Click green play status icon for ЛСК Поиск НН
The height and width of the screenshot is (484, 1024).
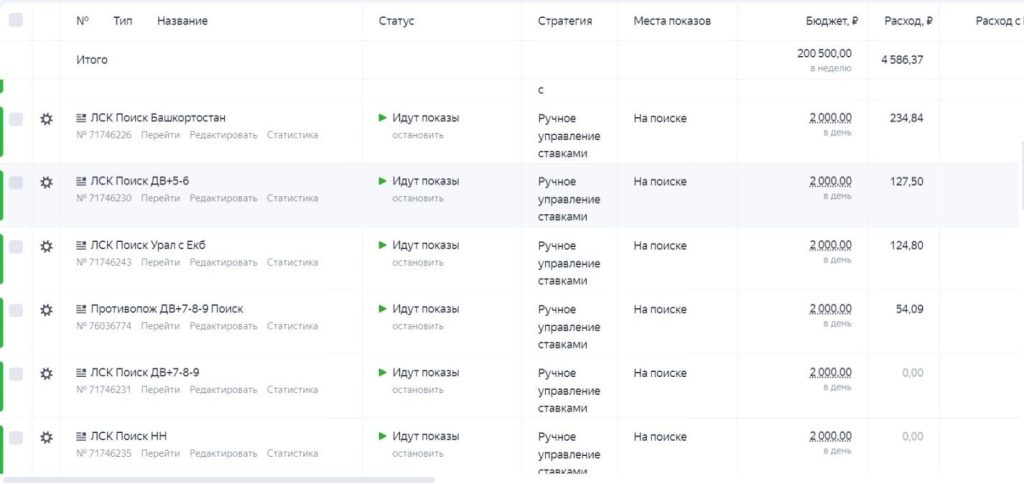pos(383,436)
